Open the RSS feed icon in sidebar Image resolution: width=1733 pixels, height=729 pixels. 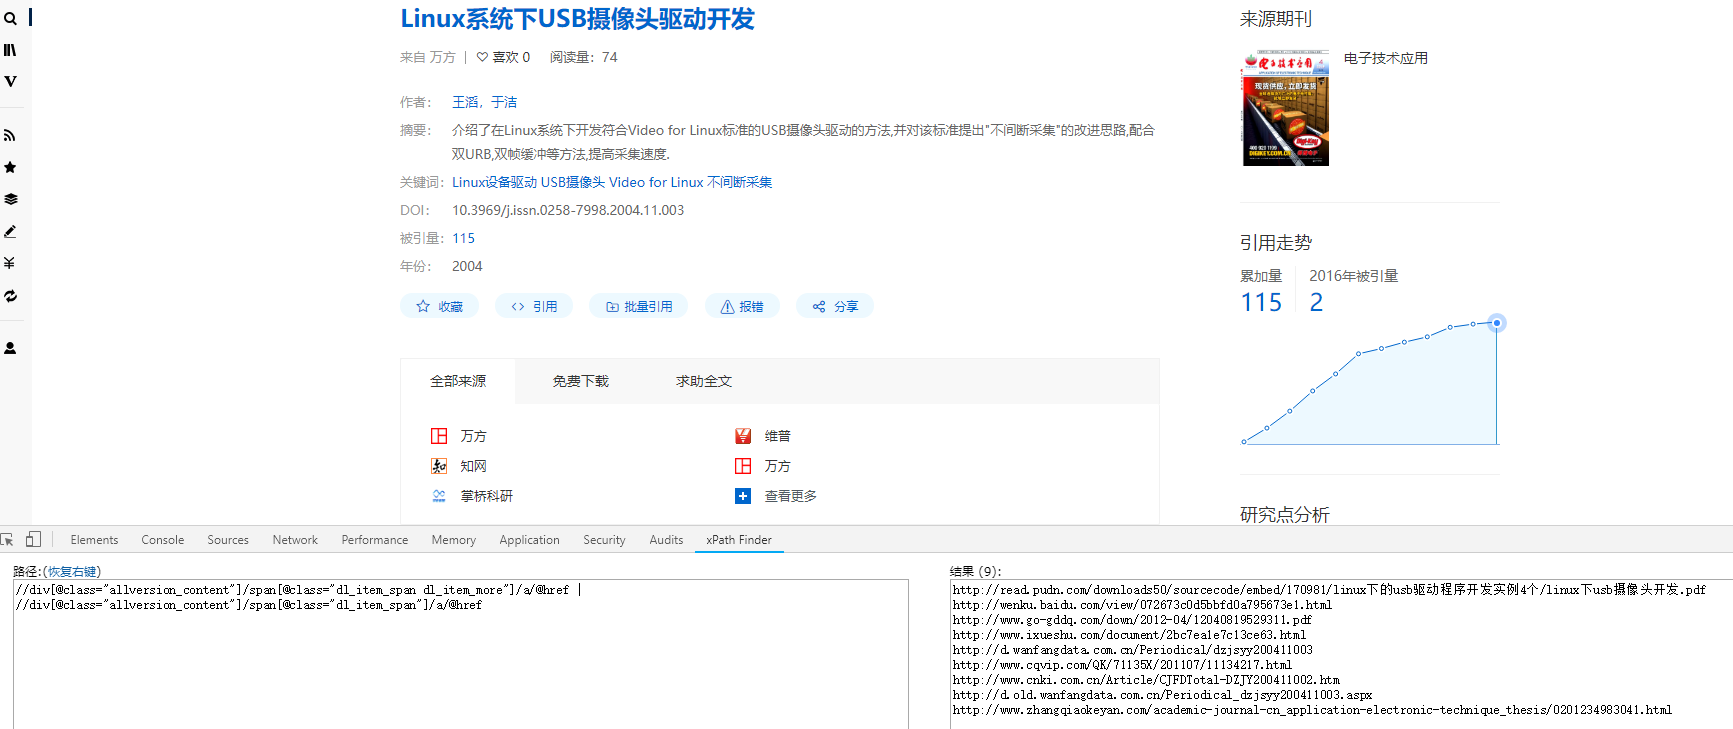(10, 135)
